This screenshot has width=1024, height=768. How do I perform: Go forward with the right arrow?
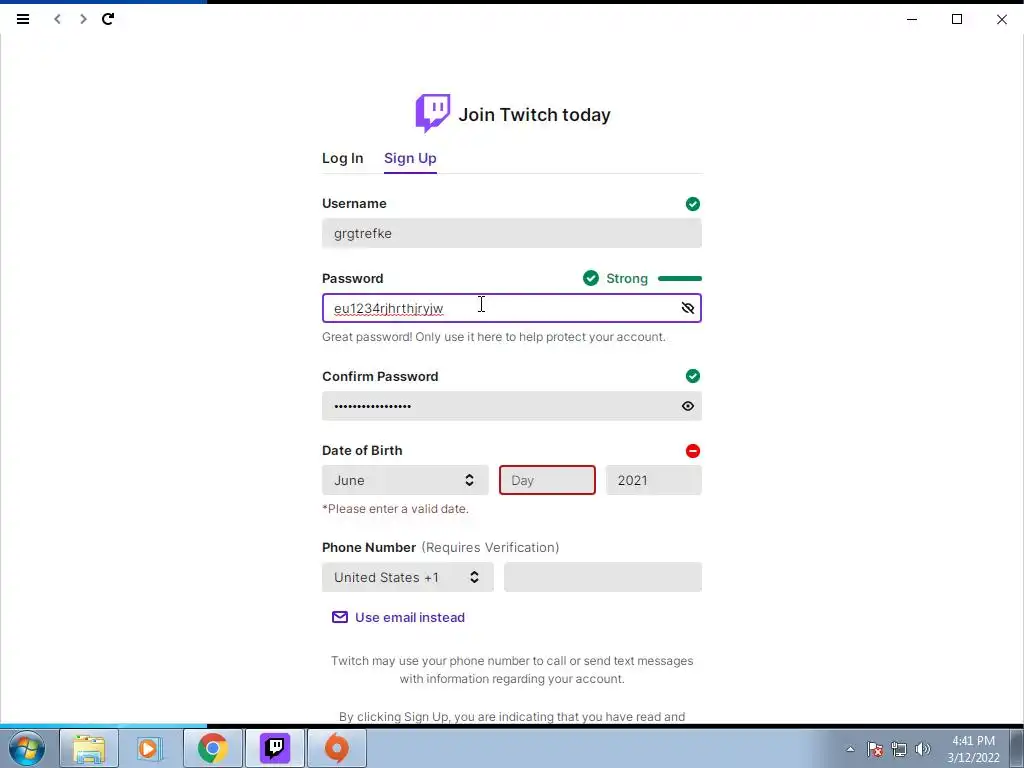[83, 19]
